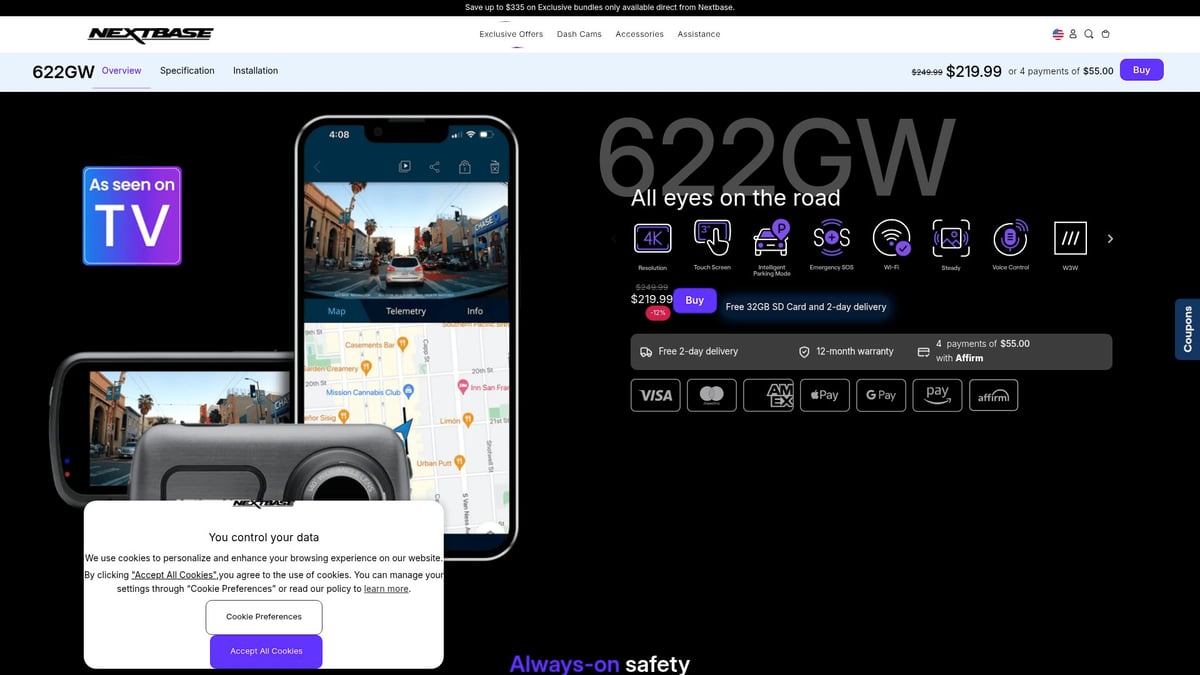Open the Cookie Preferences dialog
This screenshot has width=1200, height=675.
[x=263, y=617]
